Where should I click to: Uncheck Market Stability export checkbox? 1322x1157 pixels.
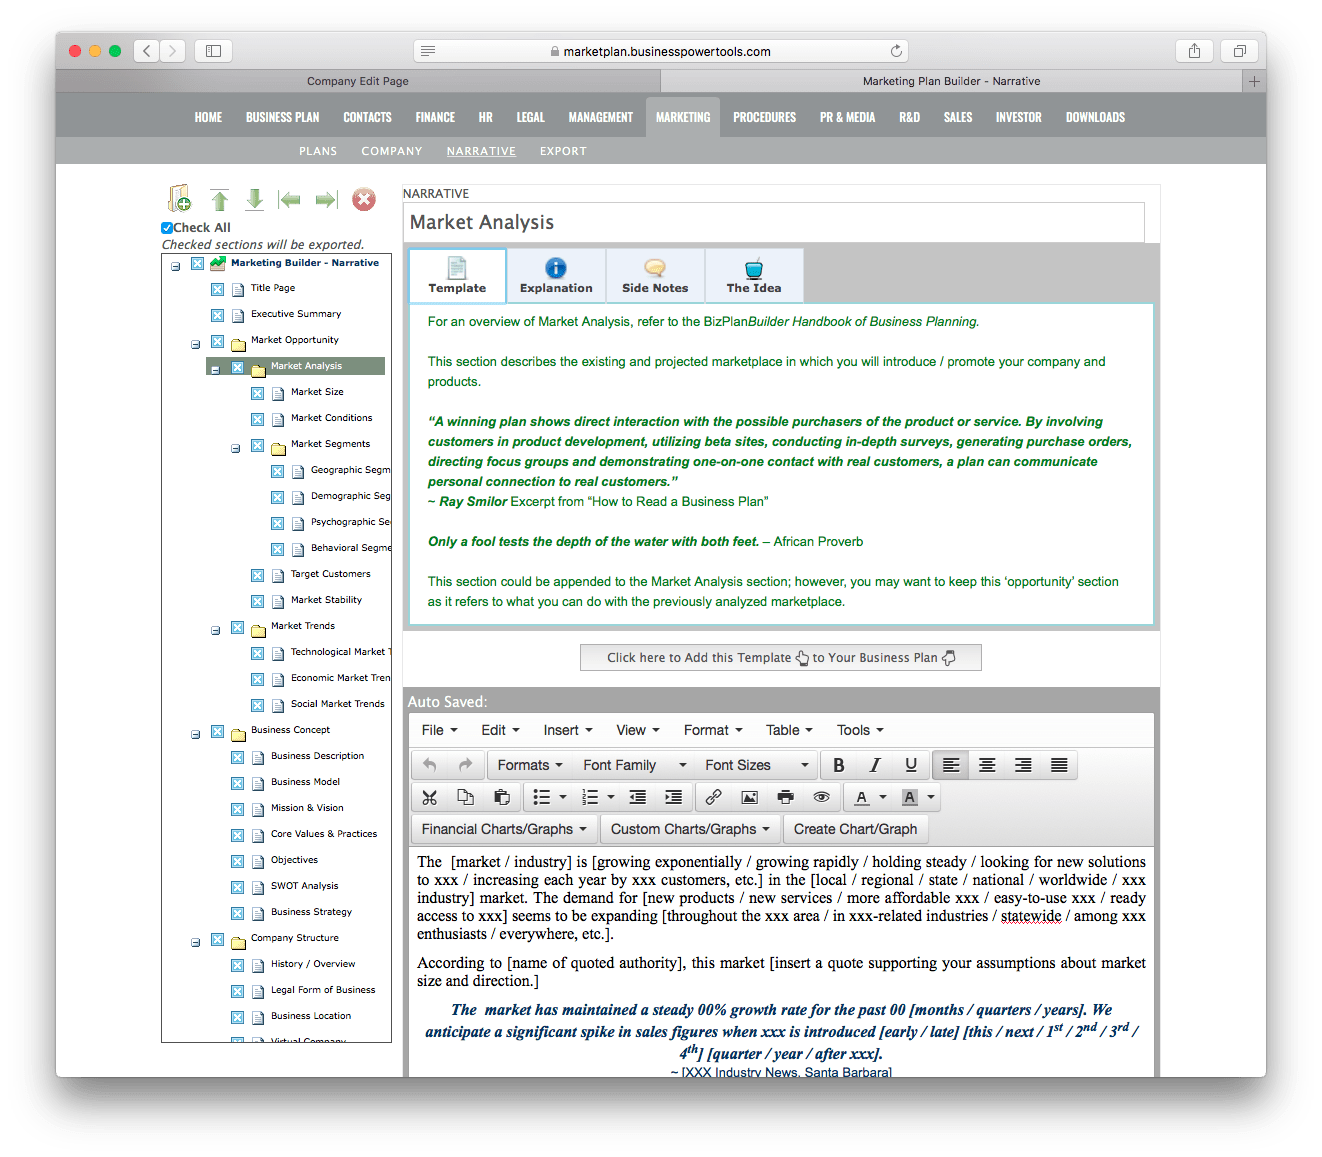[x=257, y=601]
